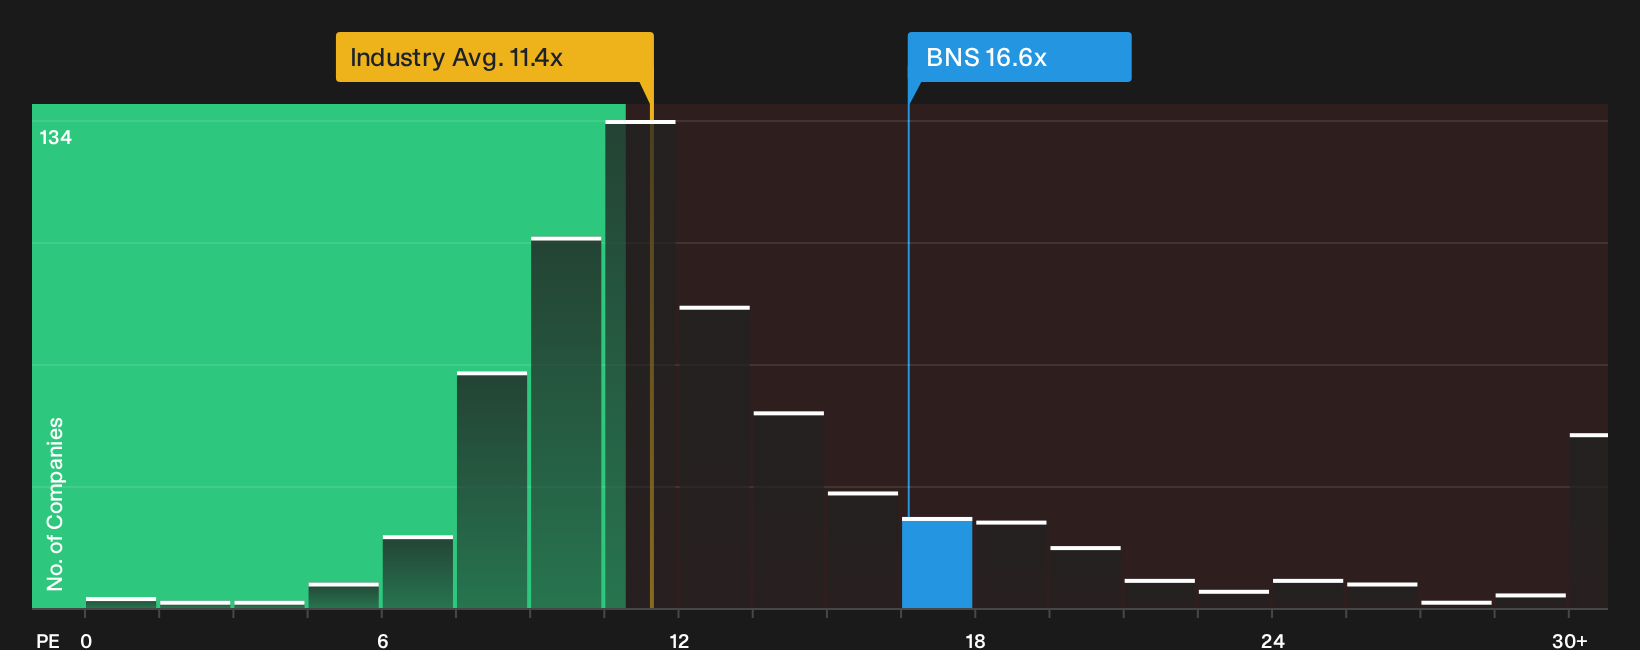Click the Industry Avg. 11.4x label

point(494,57)
